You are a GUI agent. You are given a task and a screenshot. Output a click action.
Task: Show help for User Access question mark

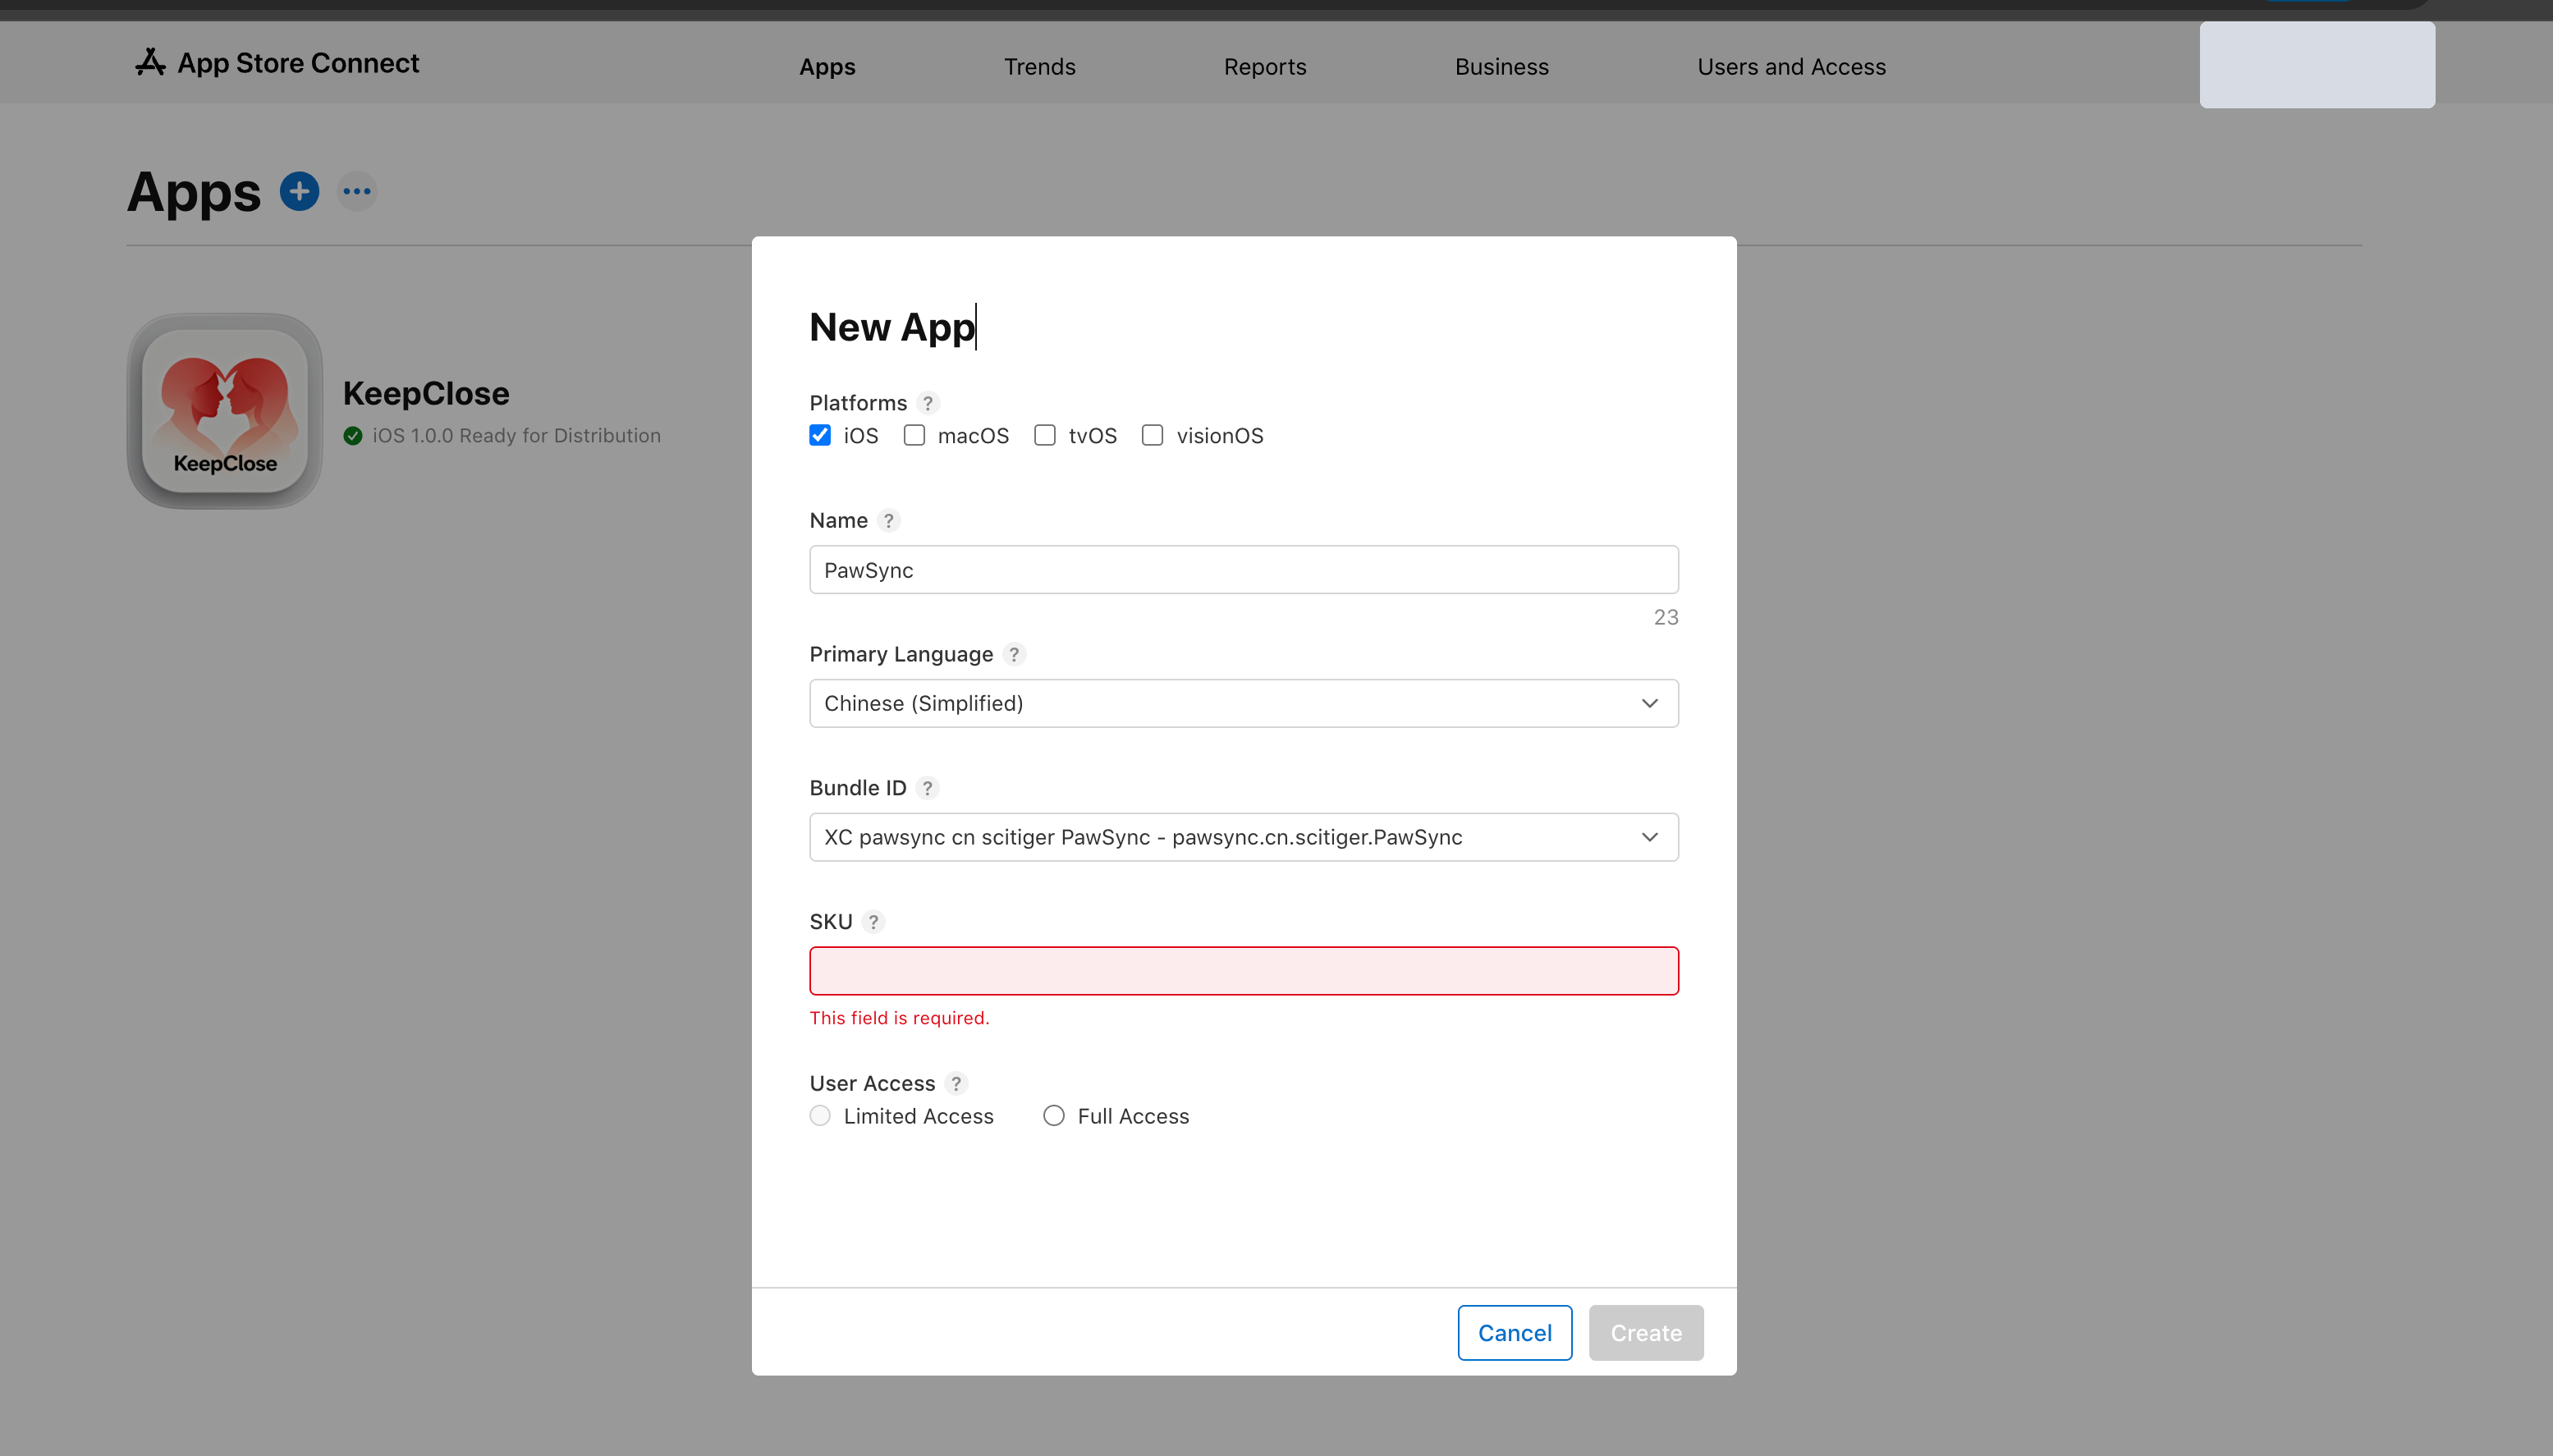coord(956,1084)
